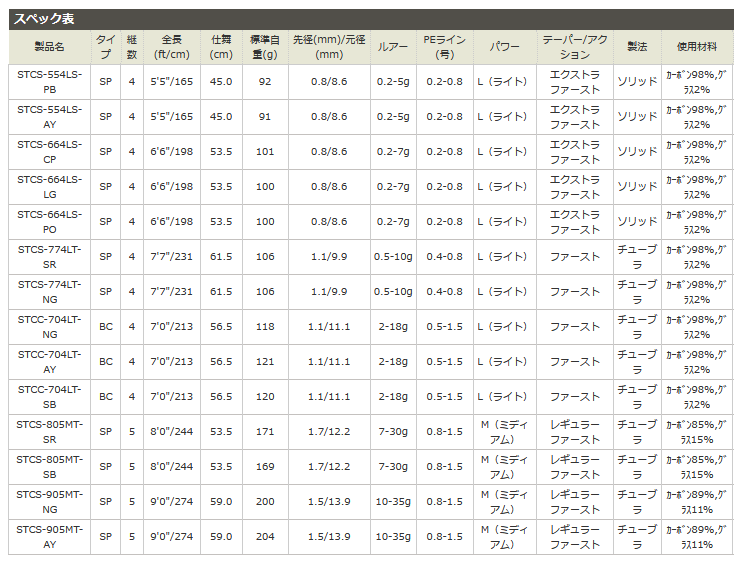Screen dimensions: 743x562
Task: Click lure 10-35g in STCS-905MT-AY row
Action: pyautogui.click(x=393, y=537)
